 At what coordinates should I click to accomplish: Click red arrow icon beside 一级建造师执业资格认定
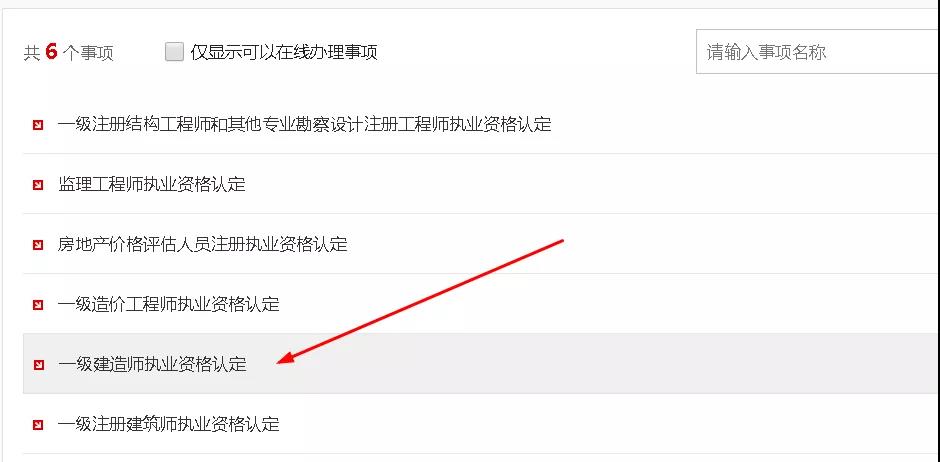click(x=38, y=364)
